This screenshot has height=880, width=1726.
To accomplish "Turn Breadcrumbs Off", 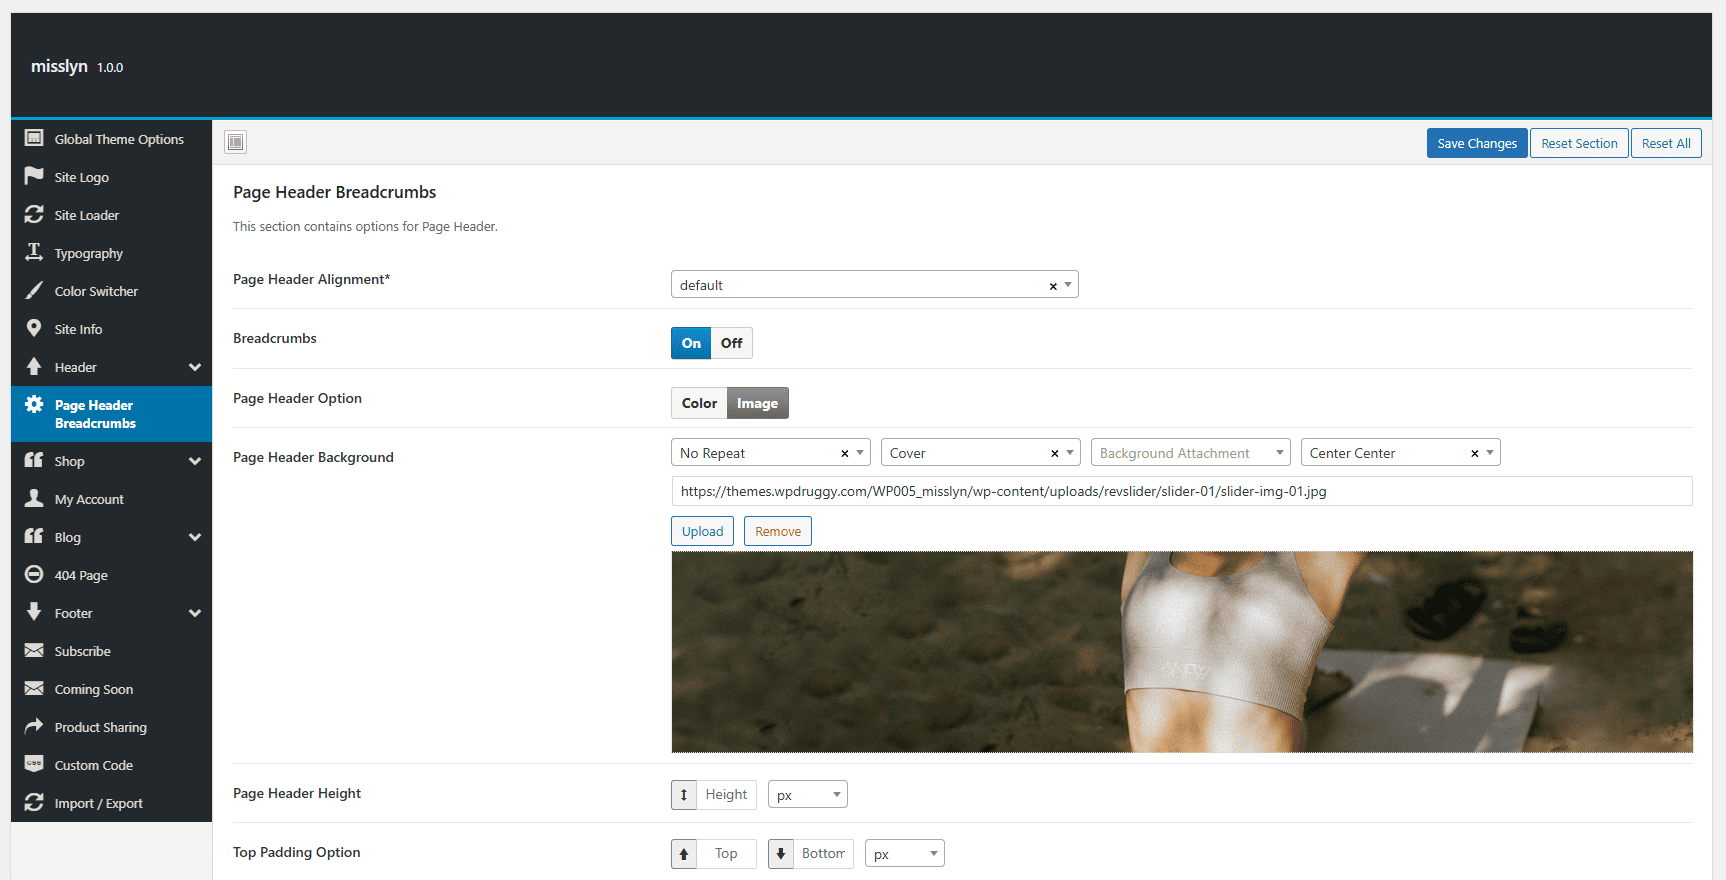I will point(732,343).
